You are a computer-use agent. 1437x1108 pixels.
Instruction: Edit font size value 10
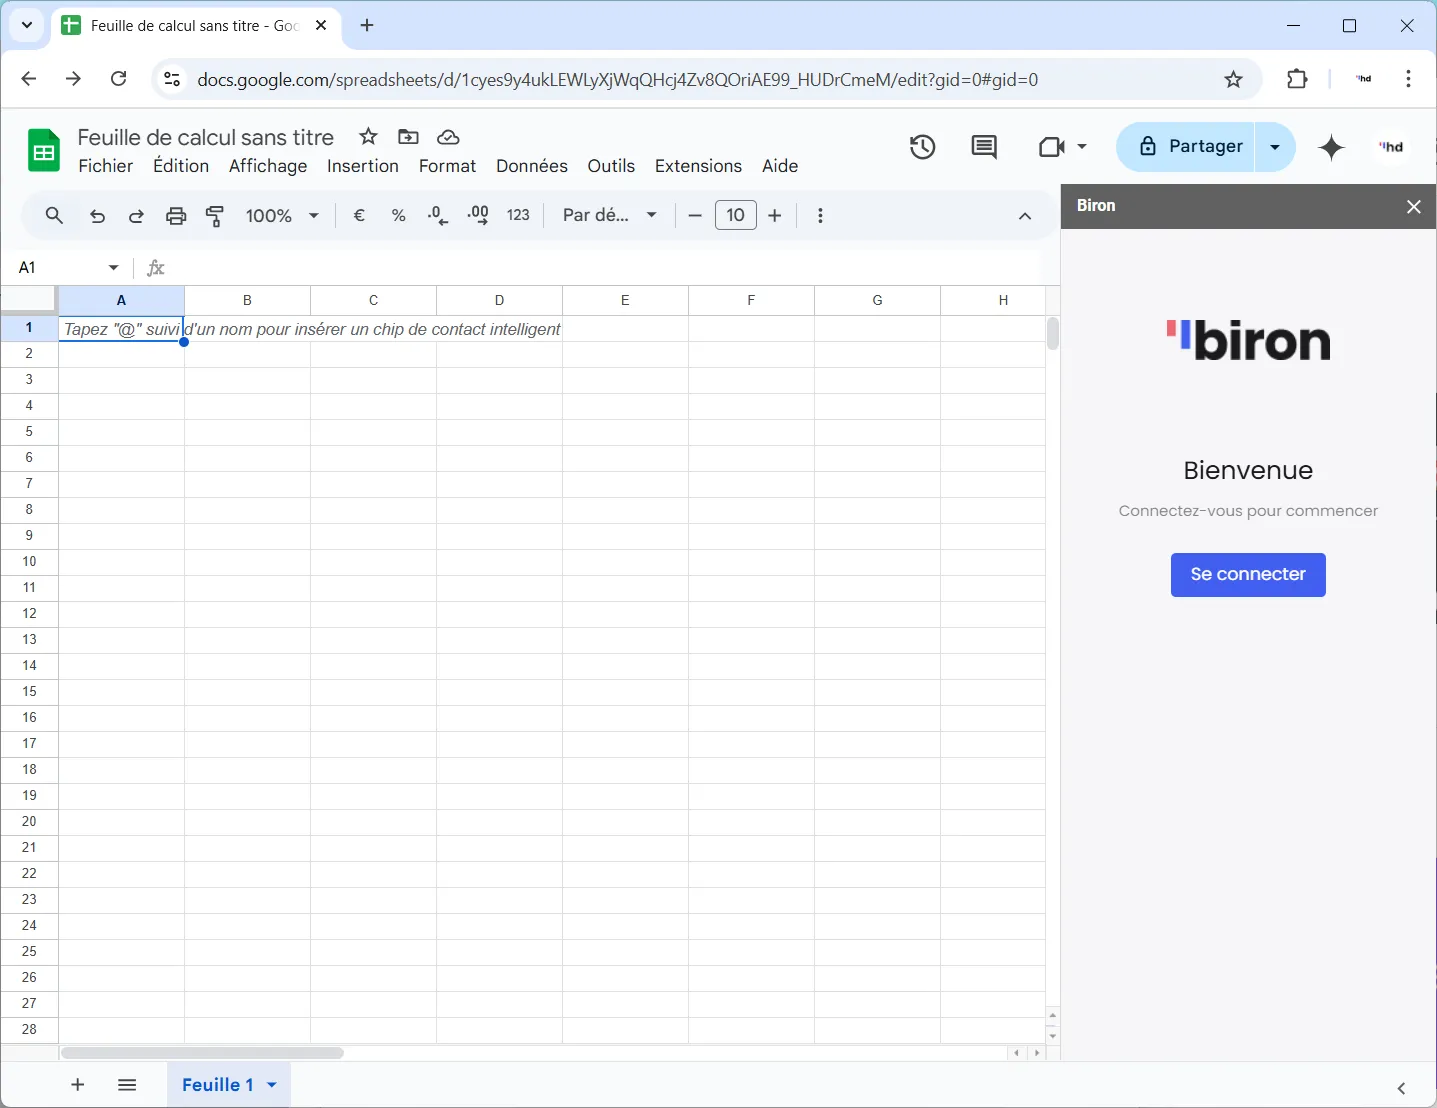pyautogui.click(x=736, y=215)
